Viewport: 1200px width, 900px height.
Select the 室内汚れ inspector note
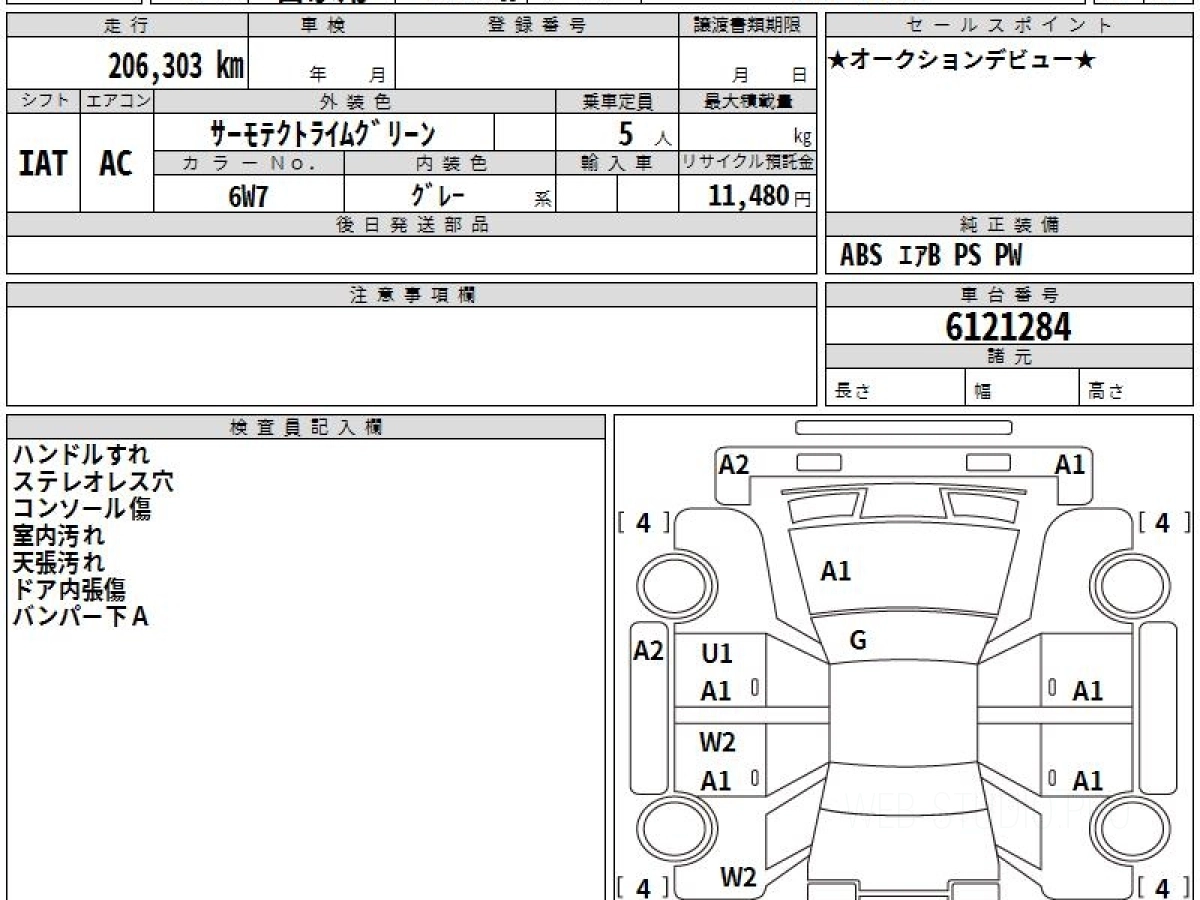coord(59,536)
